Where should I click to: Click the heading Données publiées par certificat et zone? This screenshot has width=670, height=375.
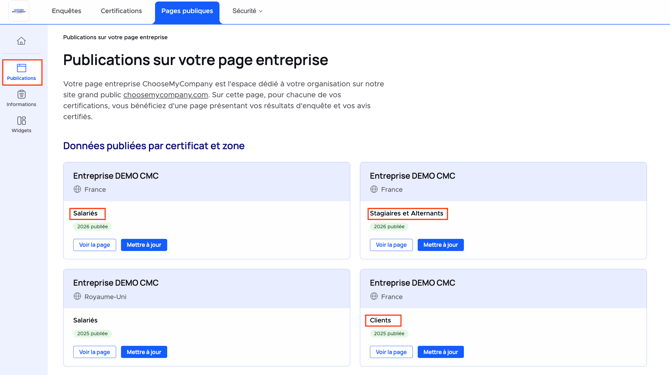(154, 146)
